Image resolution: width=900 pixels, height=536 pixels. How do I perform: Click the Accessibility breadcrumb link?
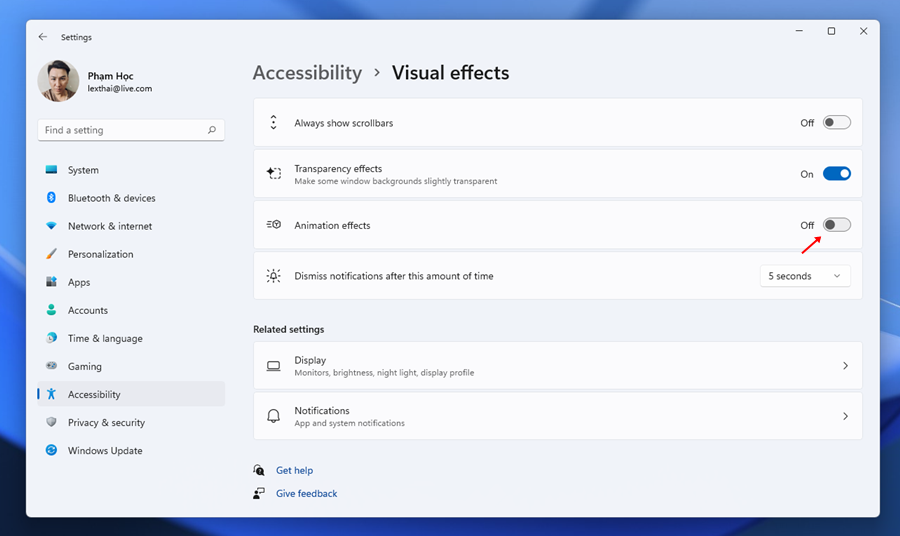307,73
